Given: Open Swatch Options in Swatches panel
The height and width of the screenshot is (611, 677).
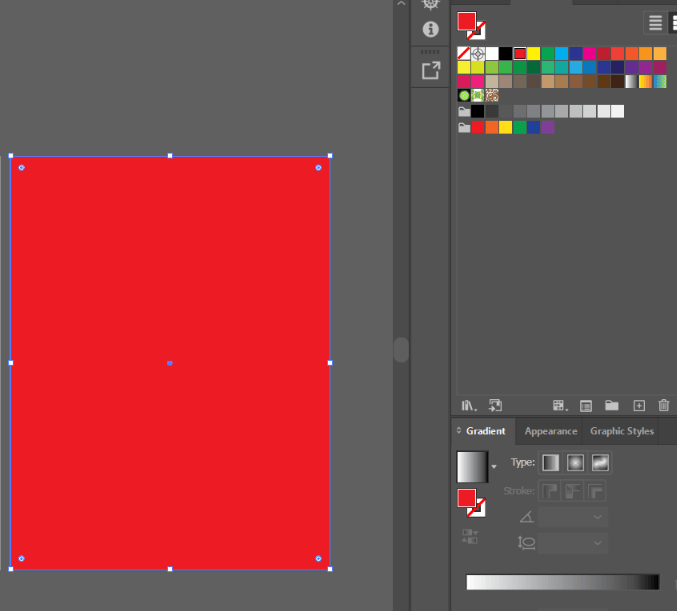Looking at the screenshot, I should (x=586, y=406).
